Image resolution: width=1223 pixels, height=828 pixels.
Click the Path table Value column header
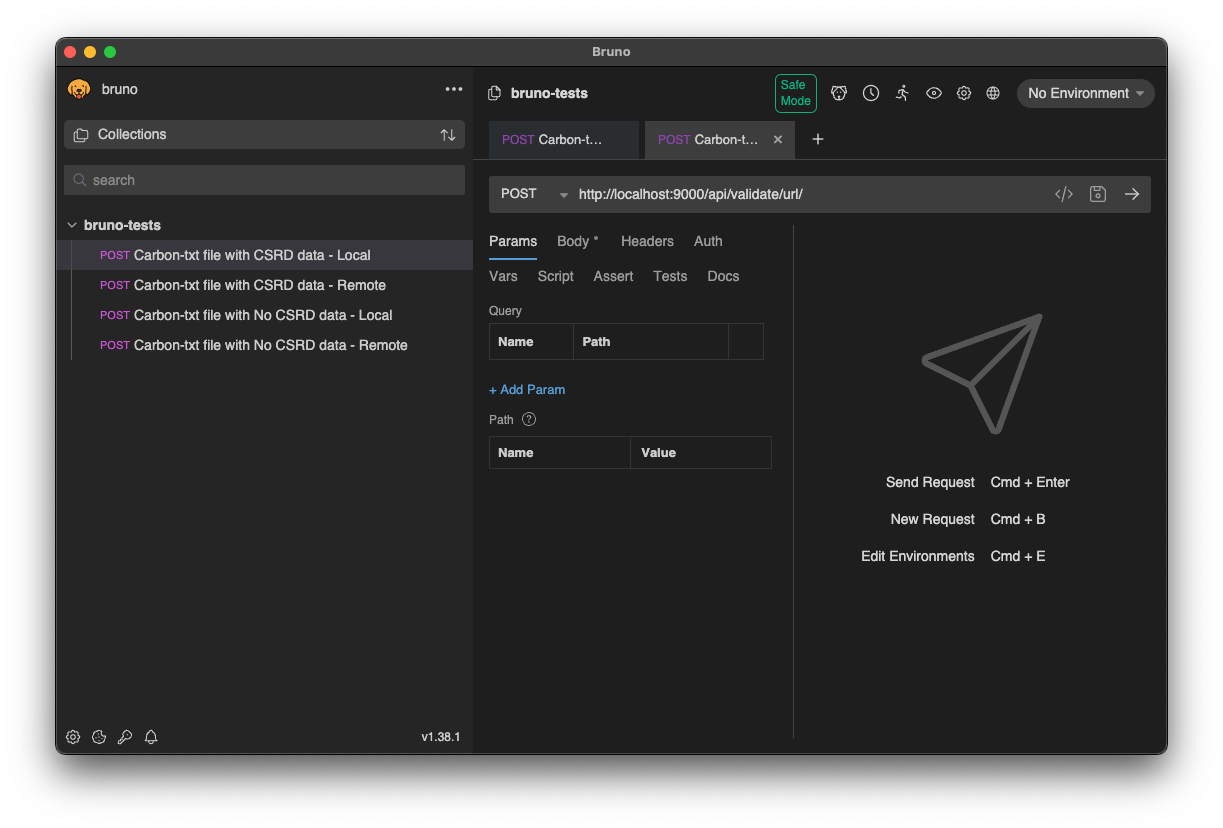[701, 453]
